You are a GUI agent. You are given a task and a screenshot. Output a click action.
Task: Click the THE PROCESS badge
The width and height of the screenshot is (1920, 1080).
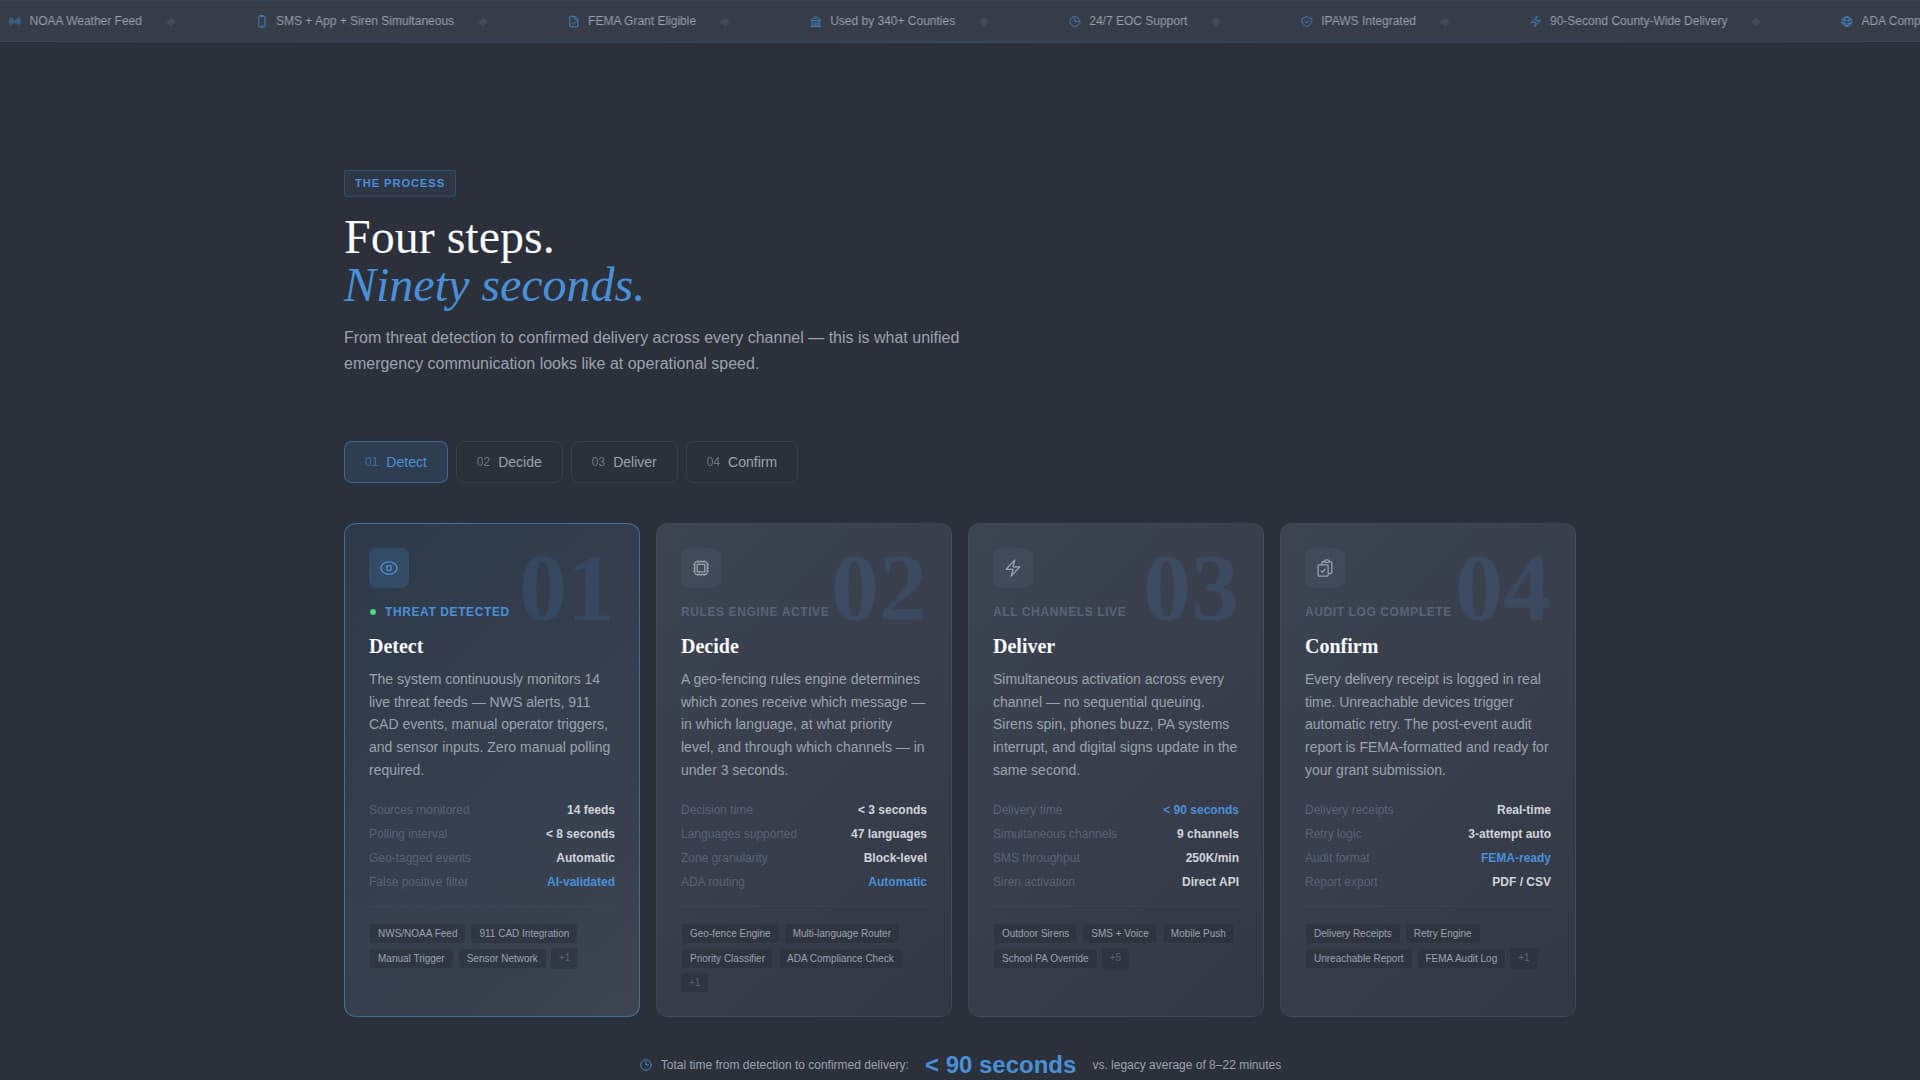(x=399, y=183)
